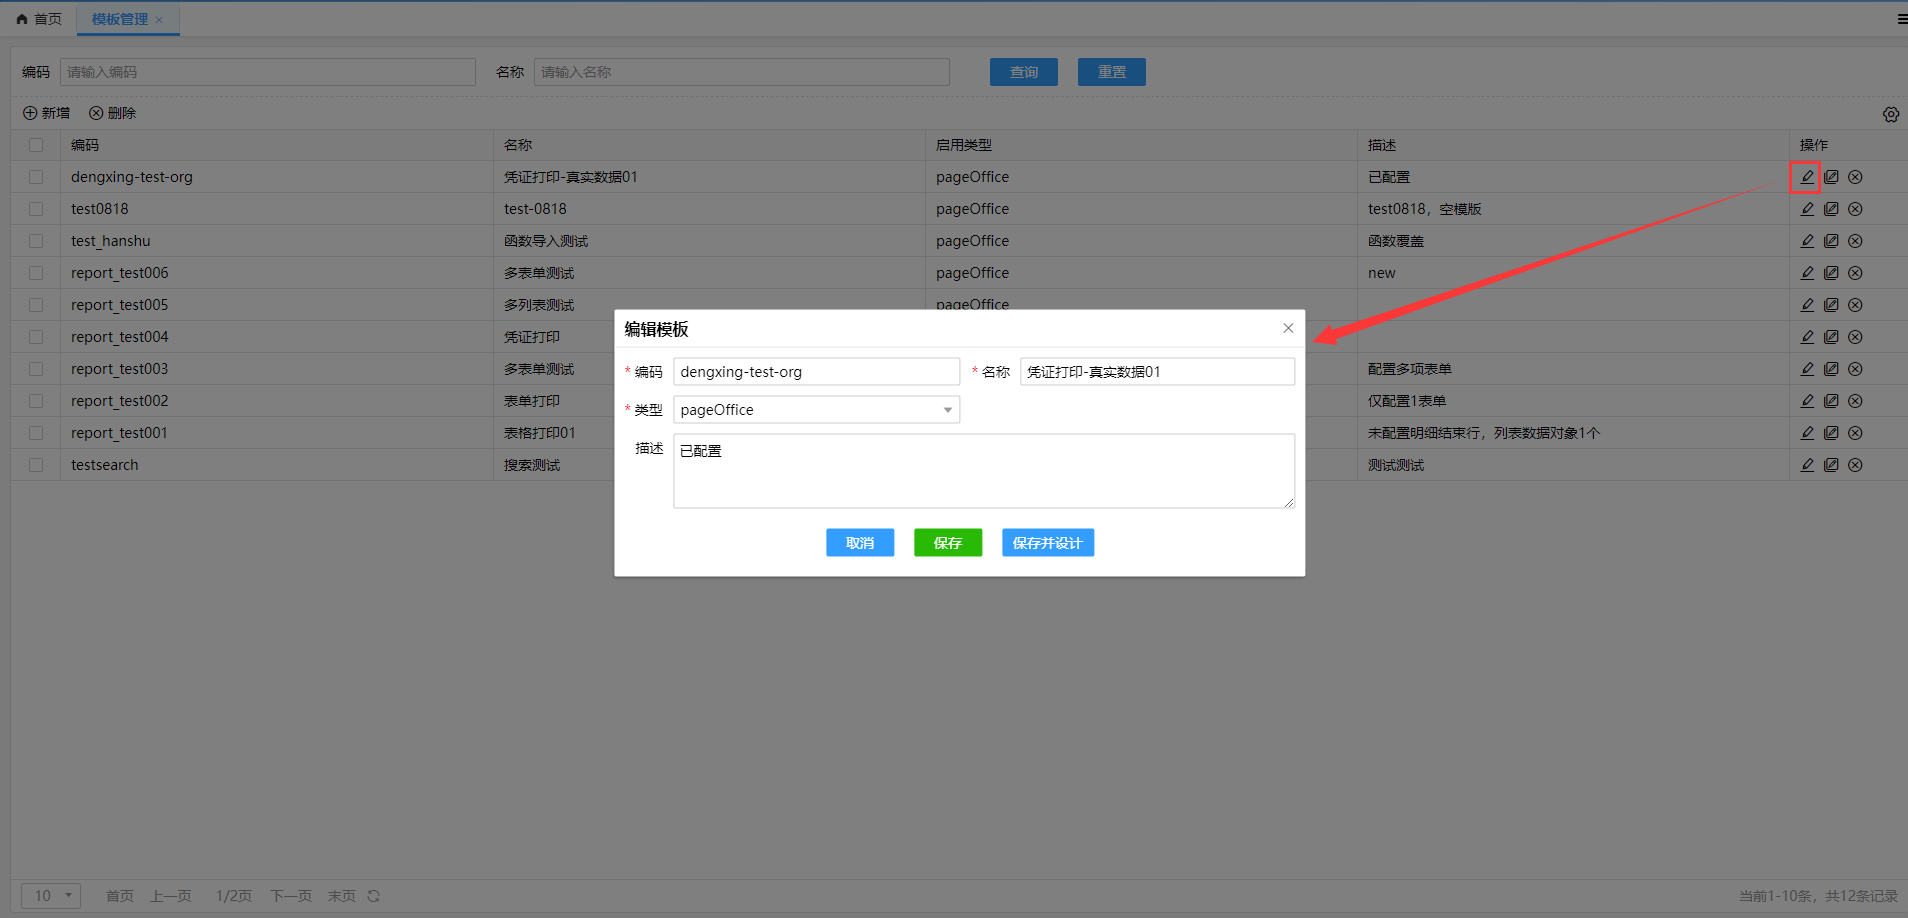Switch to the 首页 home tab

pos(40,19)
